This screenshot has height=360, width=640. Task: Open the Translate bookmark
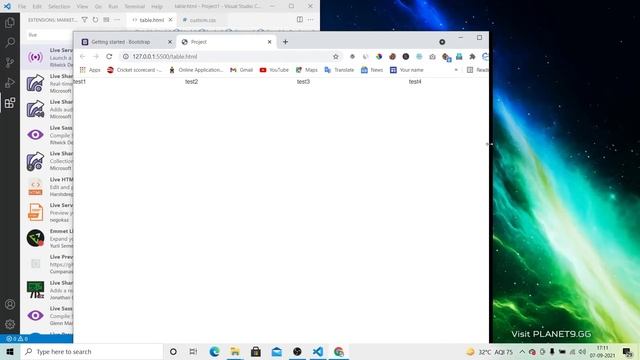tap(339, 70)
